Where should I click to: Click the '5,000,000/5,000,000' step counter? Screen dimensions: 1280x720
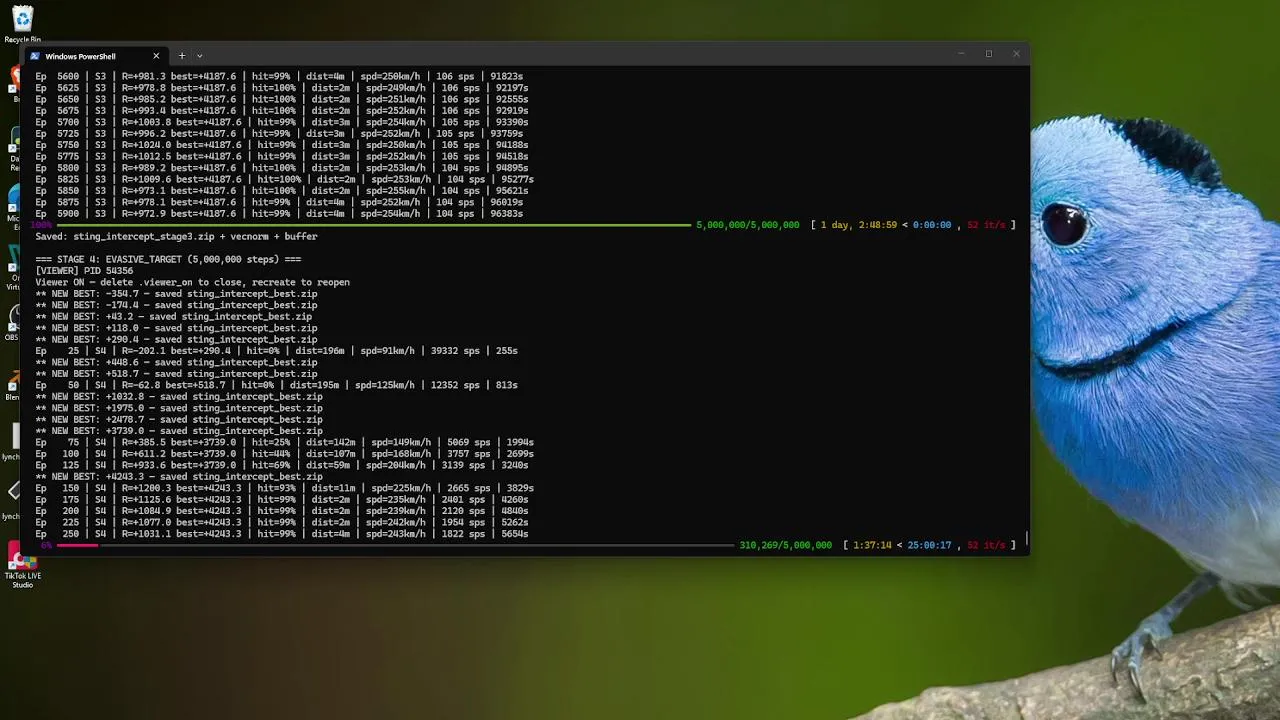[x=747, y=225]
